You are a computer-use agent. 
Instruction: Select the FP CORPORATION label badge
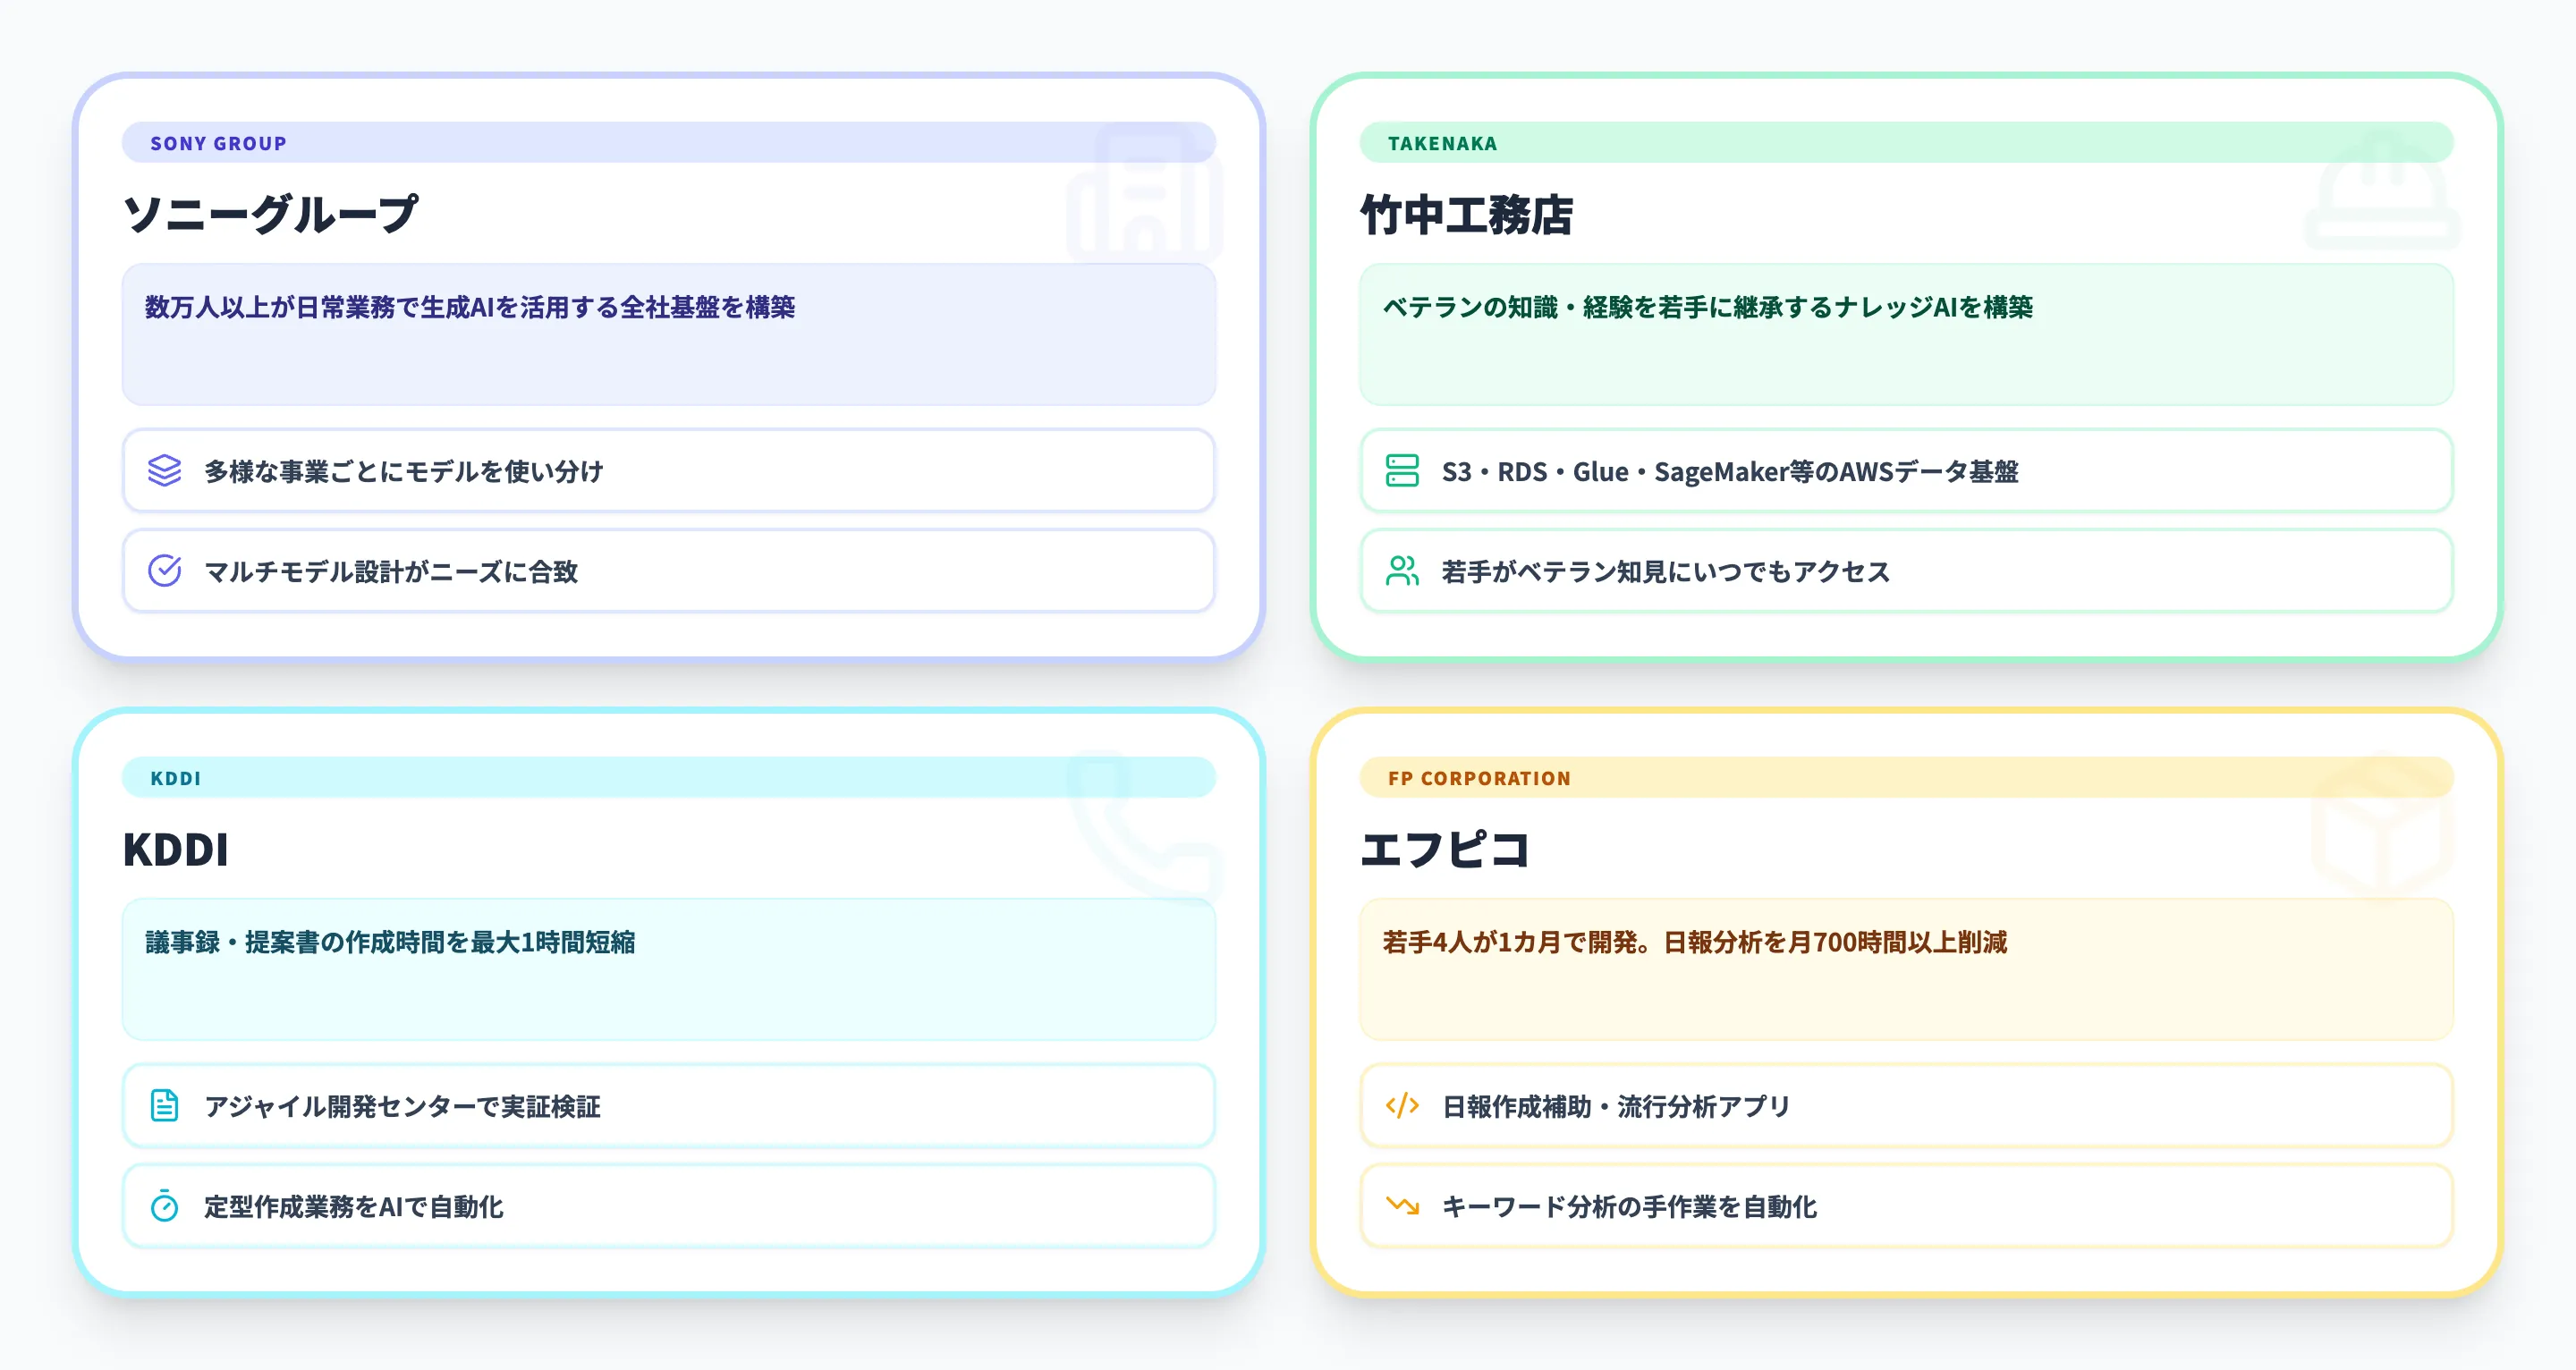[1906, 777]
